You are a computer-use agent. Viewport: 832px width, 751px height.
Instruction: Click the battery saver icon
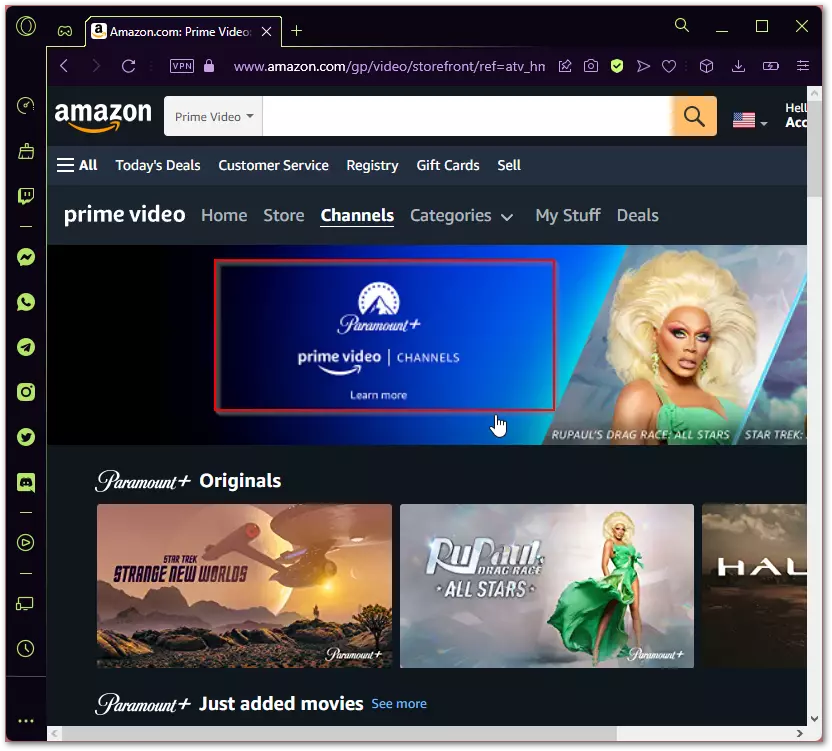770,66
